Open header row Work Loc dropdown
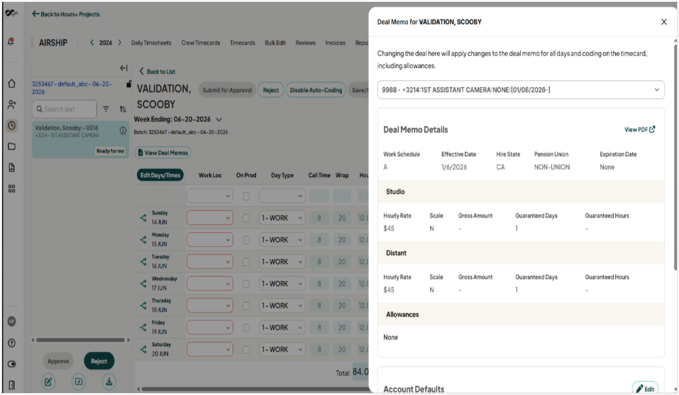 click(210, 196)
